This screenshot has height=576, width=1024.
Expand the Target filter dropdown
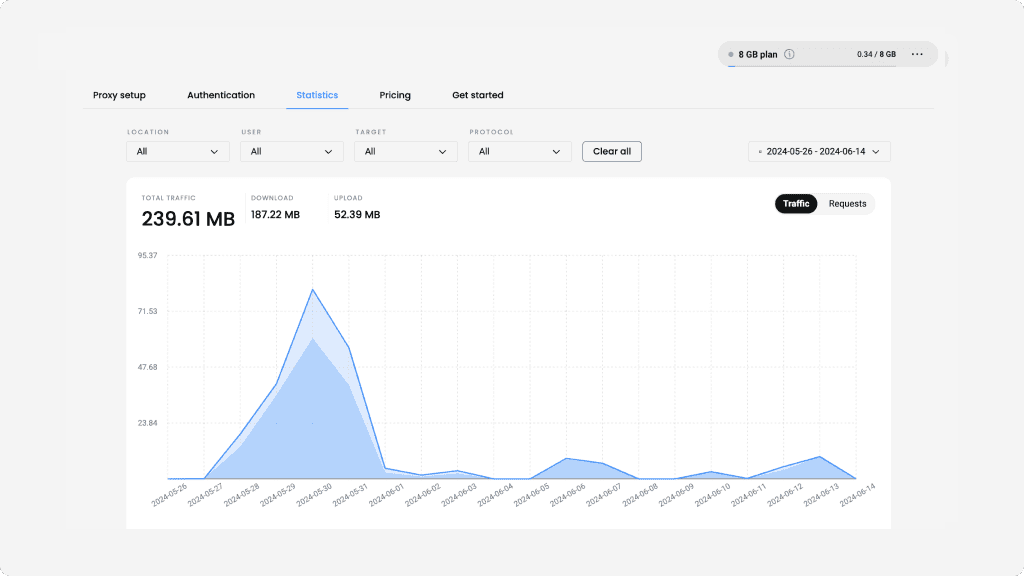click(406, 152)
